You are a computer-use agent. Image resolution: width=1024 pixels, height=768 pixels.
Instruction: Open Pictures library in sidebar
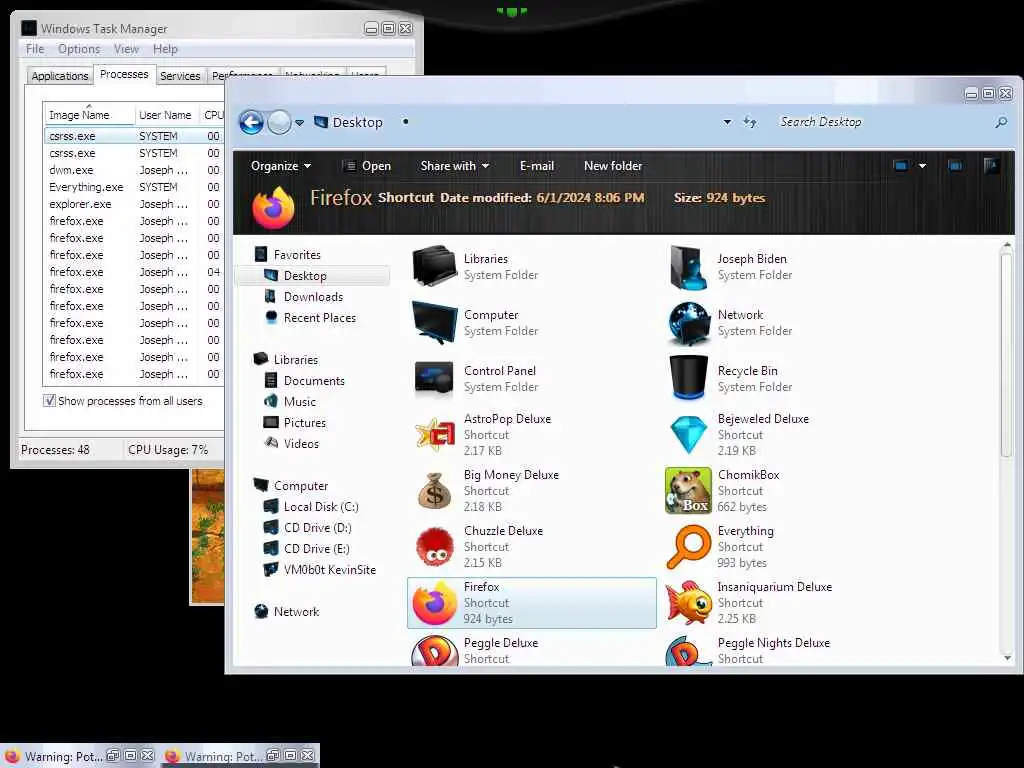point(295,422)
